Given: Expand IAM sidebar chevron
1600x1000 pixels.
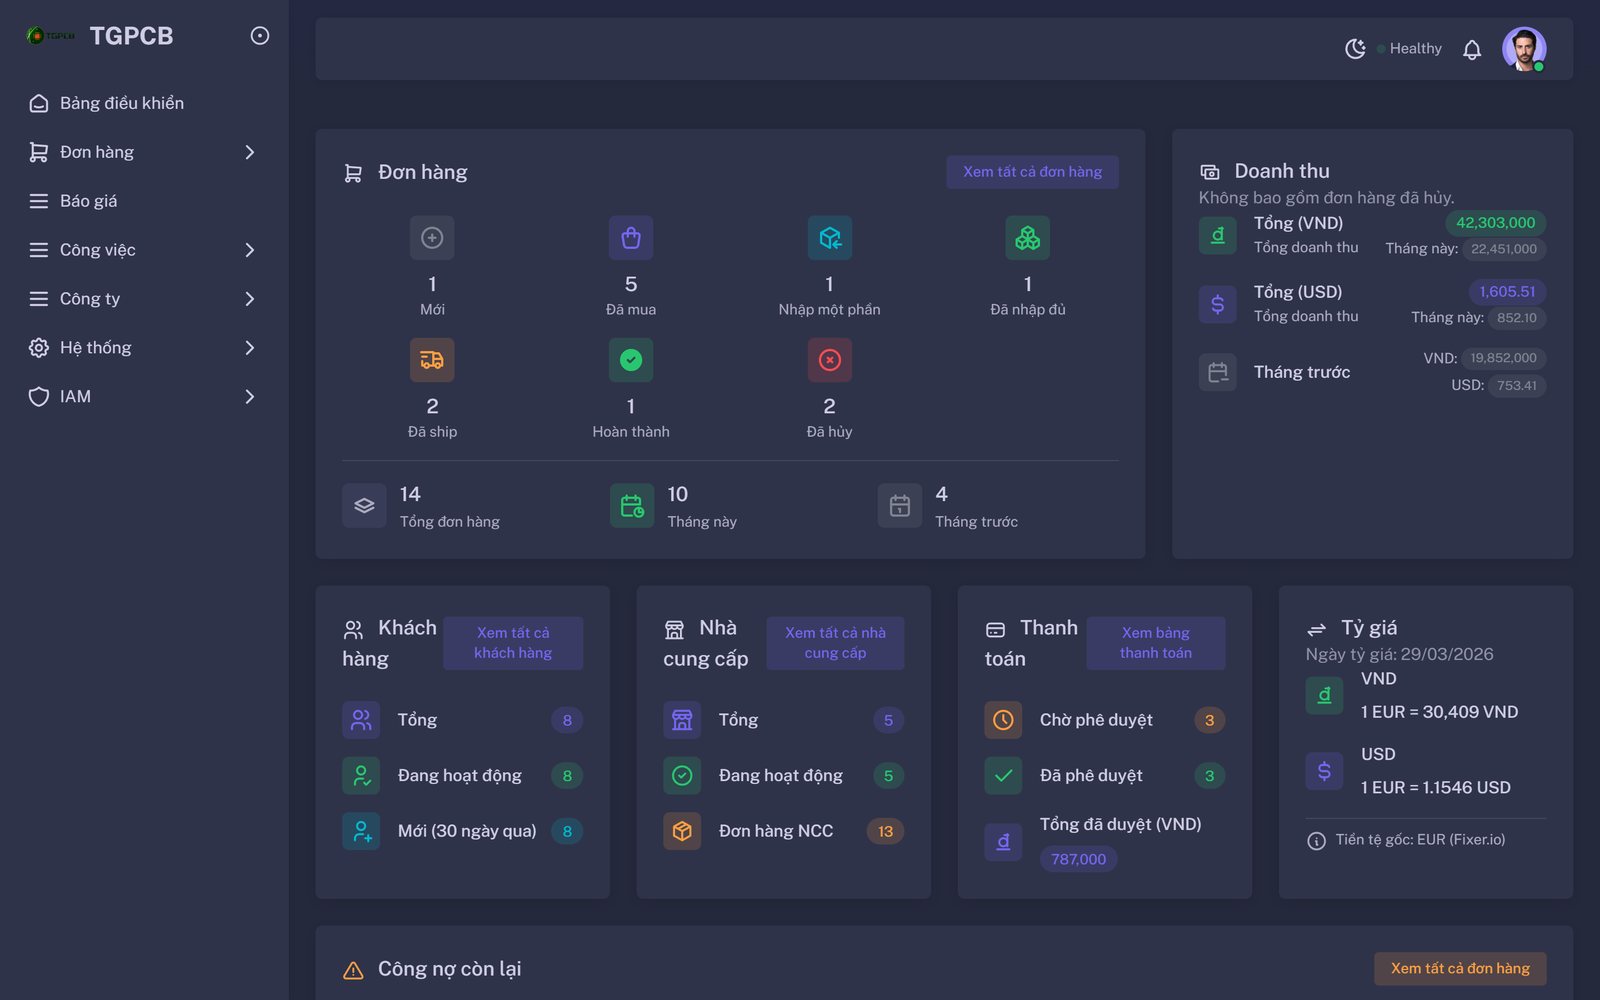Looking at the screenshot, I should pos(250,397).
